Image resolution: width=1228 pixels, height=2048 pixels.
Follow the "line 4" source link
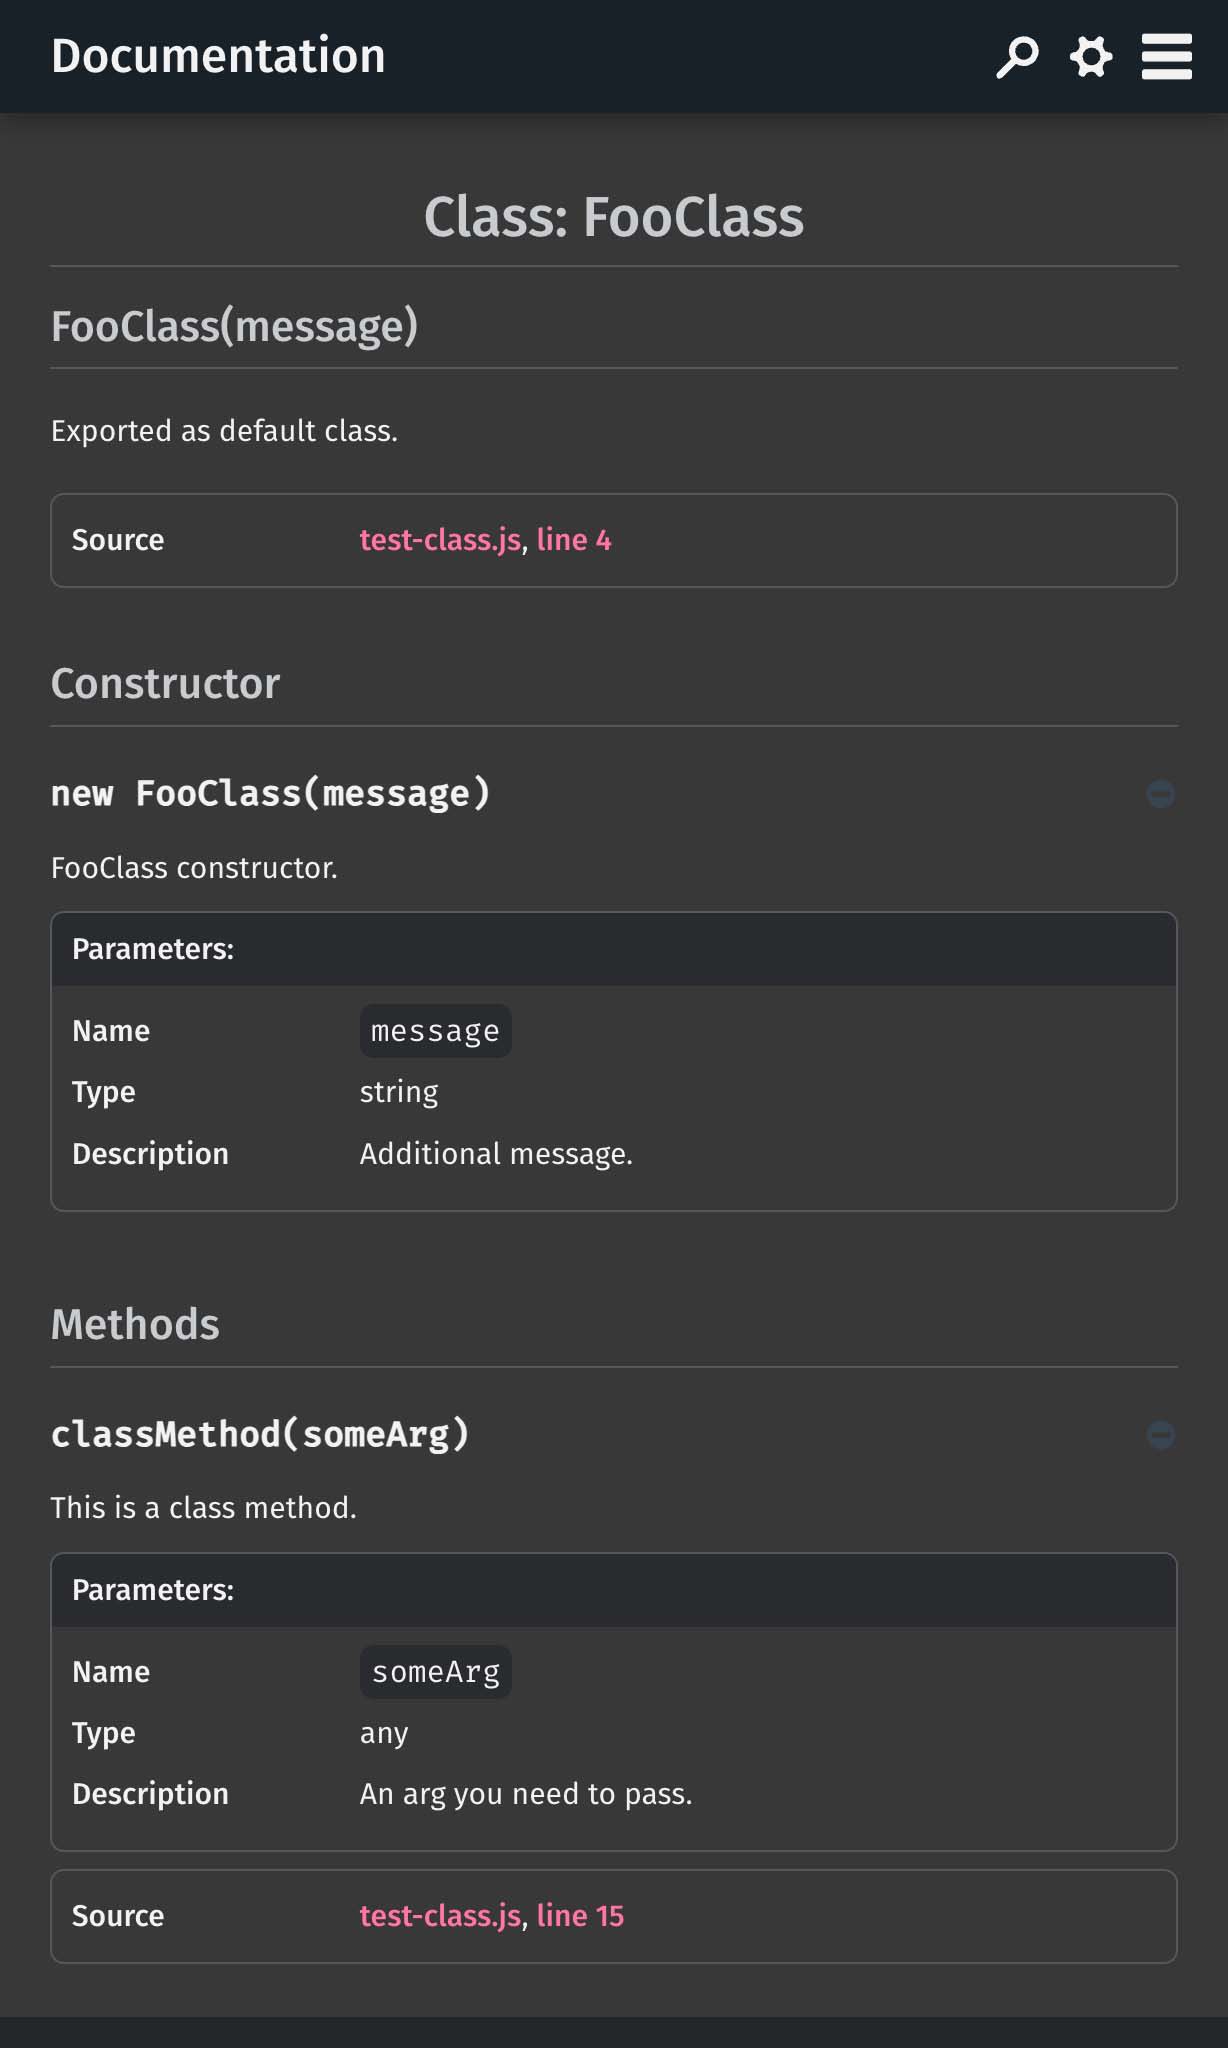pyautogui.click(x=574, y=540)
